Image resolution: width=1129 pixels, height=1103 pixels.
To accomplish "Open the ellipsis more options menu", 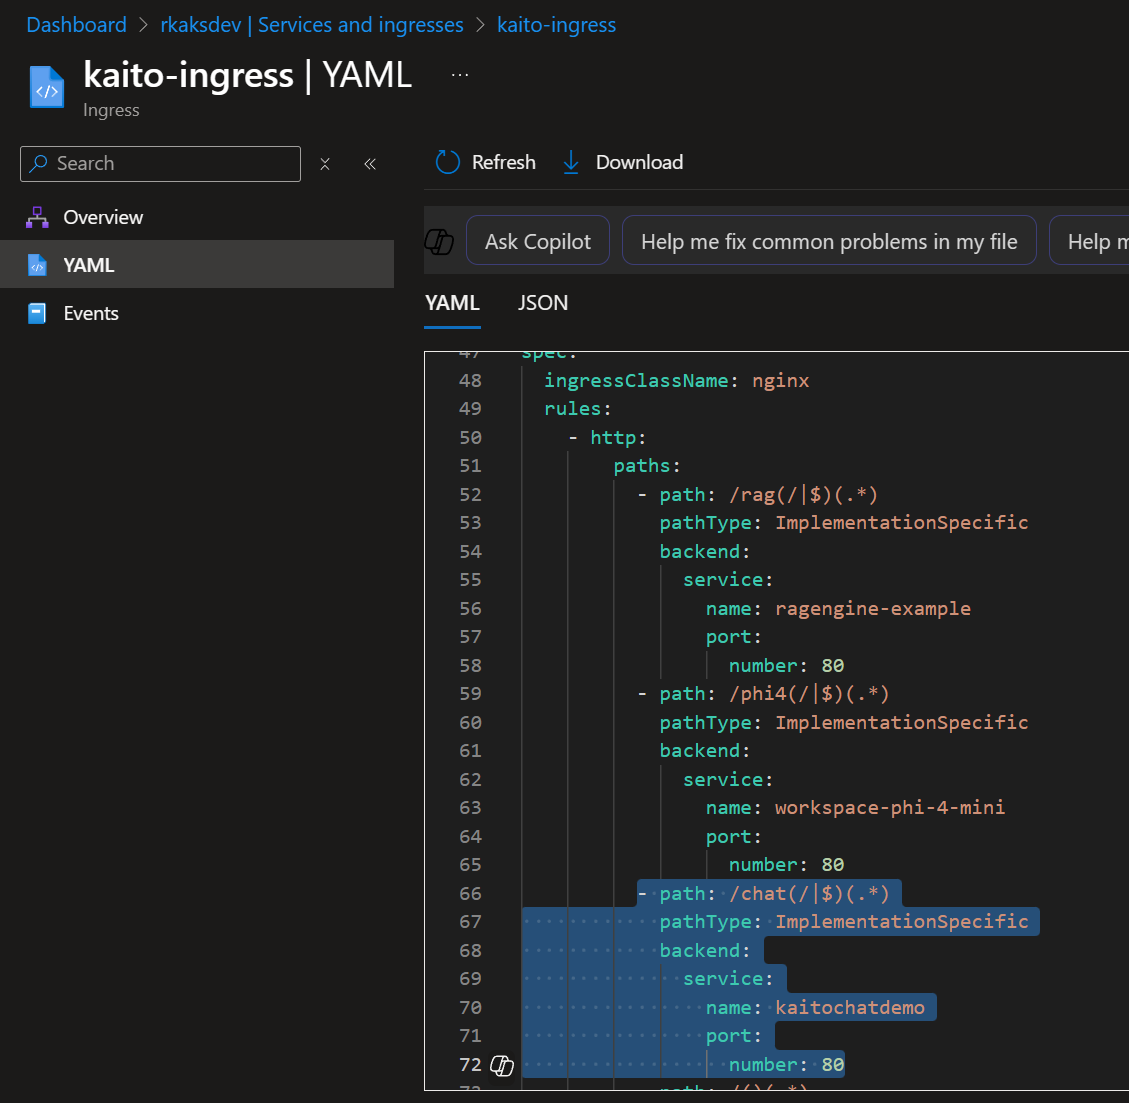I will coord(460,75).
